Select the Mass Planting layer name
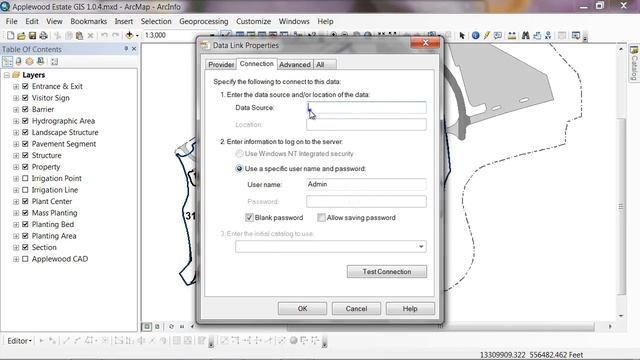 coord(54,213)
